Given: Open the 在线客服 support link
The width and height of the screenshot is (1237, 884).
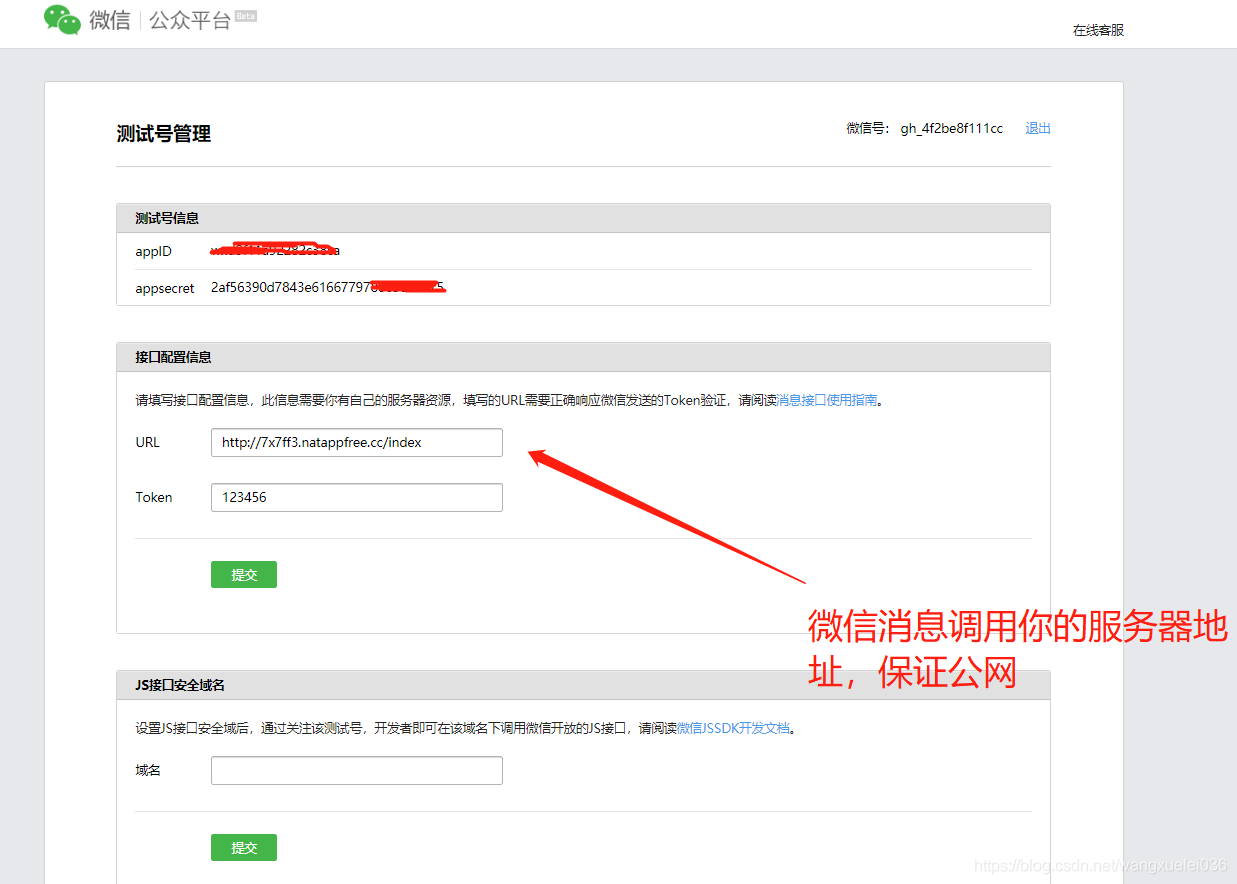Looking at the screenshot, I should click(1097, 30).
